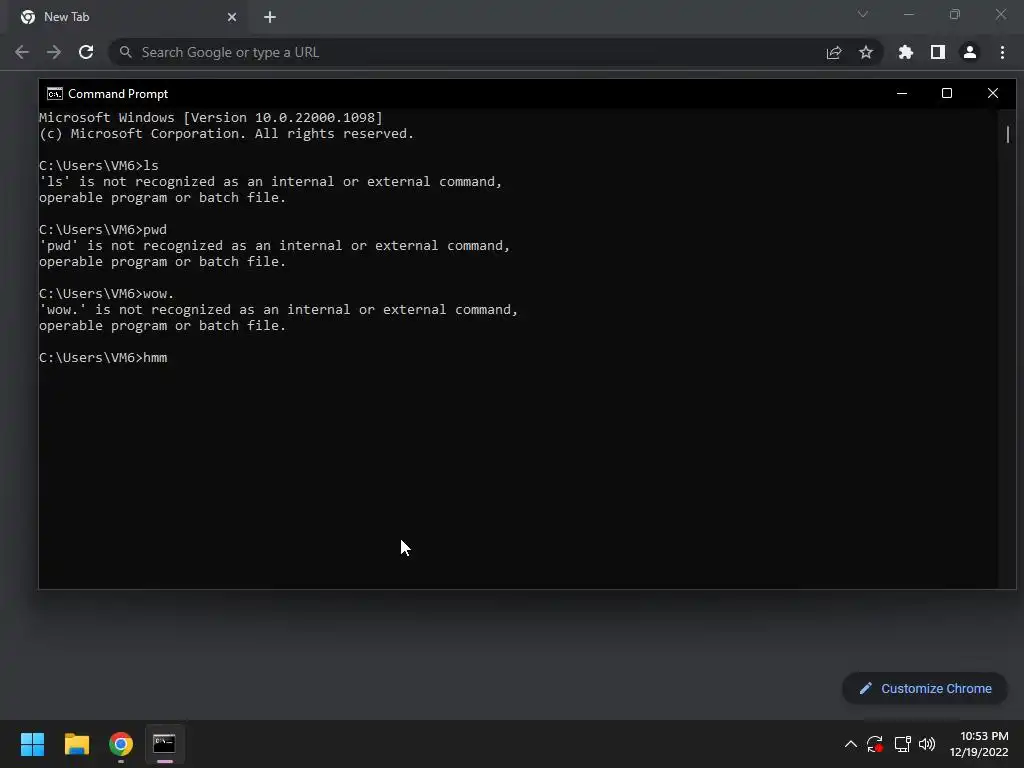The width and height of the screenshot is (1024, 768).
Task: Open volume speaker tray icon
Action: coord(927,744)
